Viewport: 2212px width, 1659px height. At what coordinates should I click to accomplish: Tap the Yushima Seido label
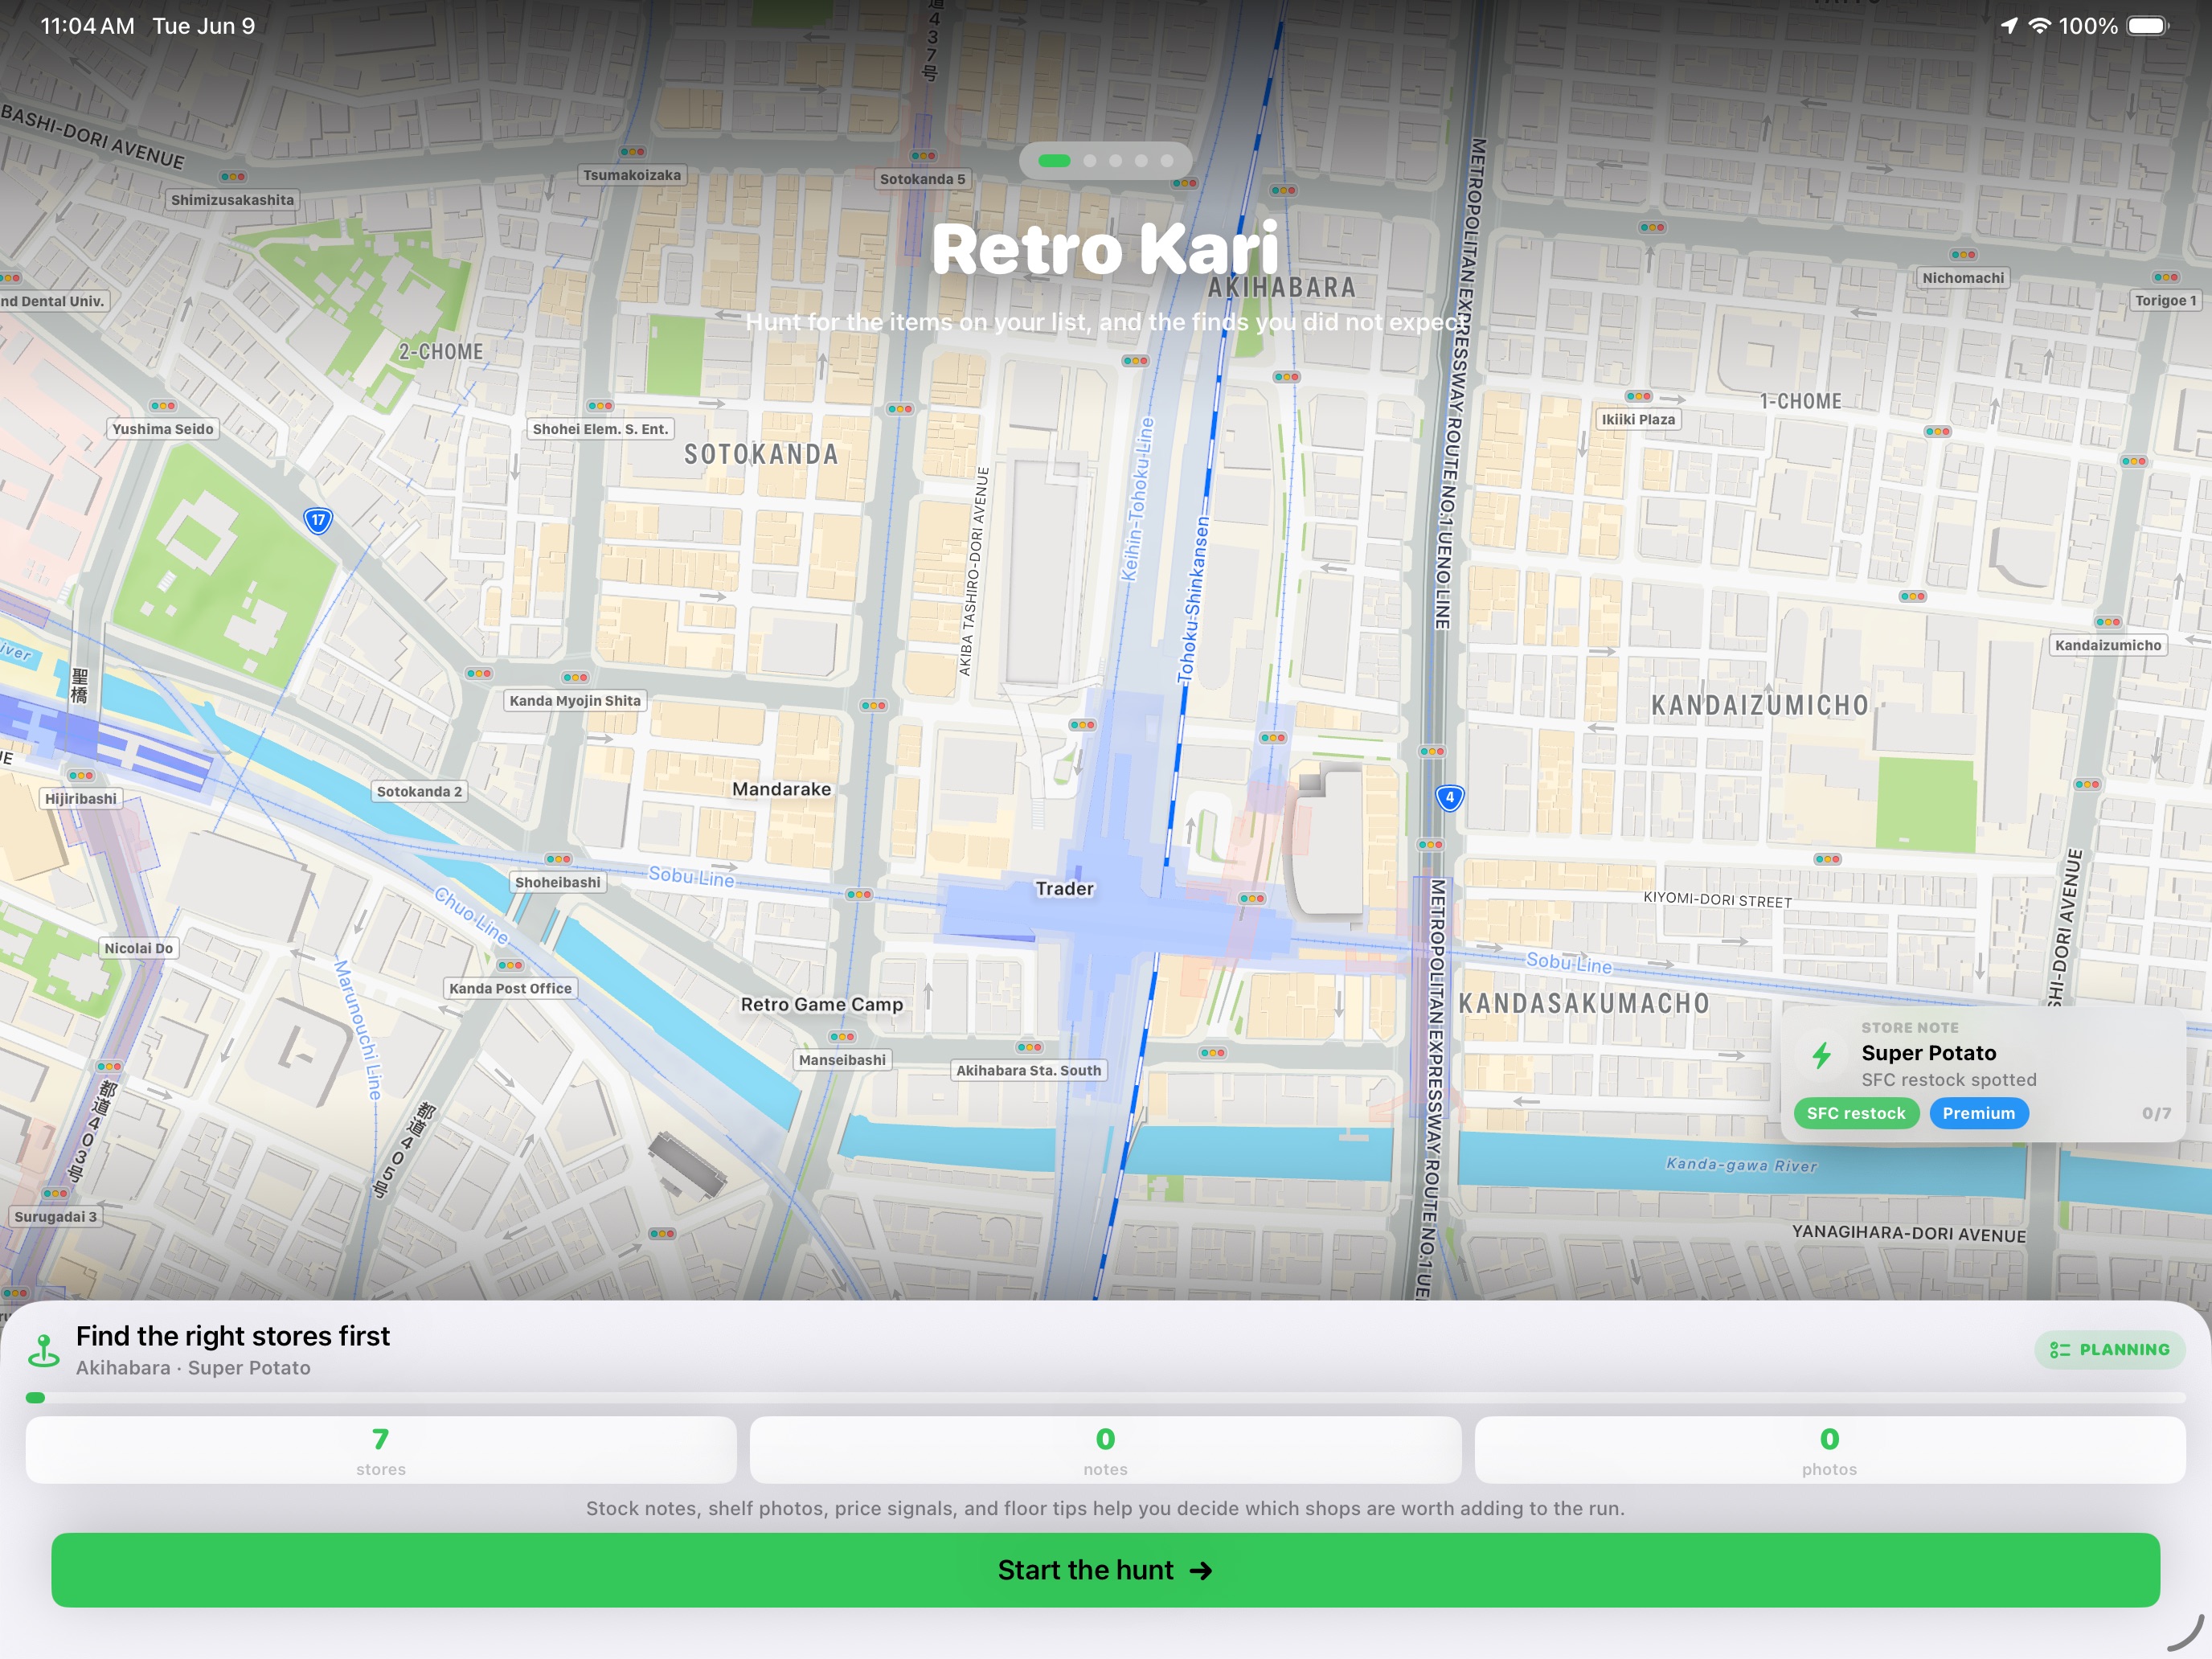coord(163,429)
